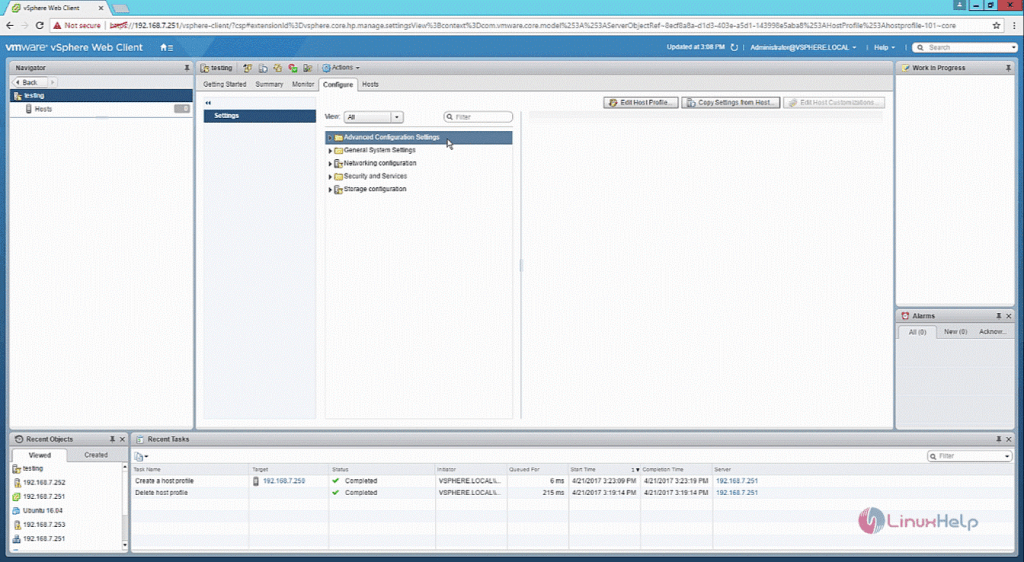
Task: Select Settings in the Configure sidebar
Action: point(260,116)
